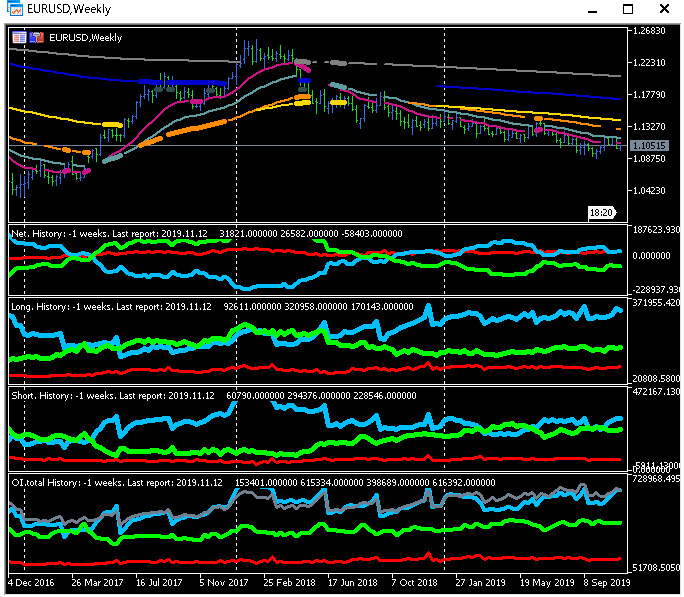684x597 pixels.
Task: Select the Net. History indicator label
Action: pyautogui.click(x=207, y=234)
